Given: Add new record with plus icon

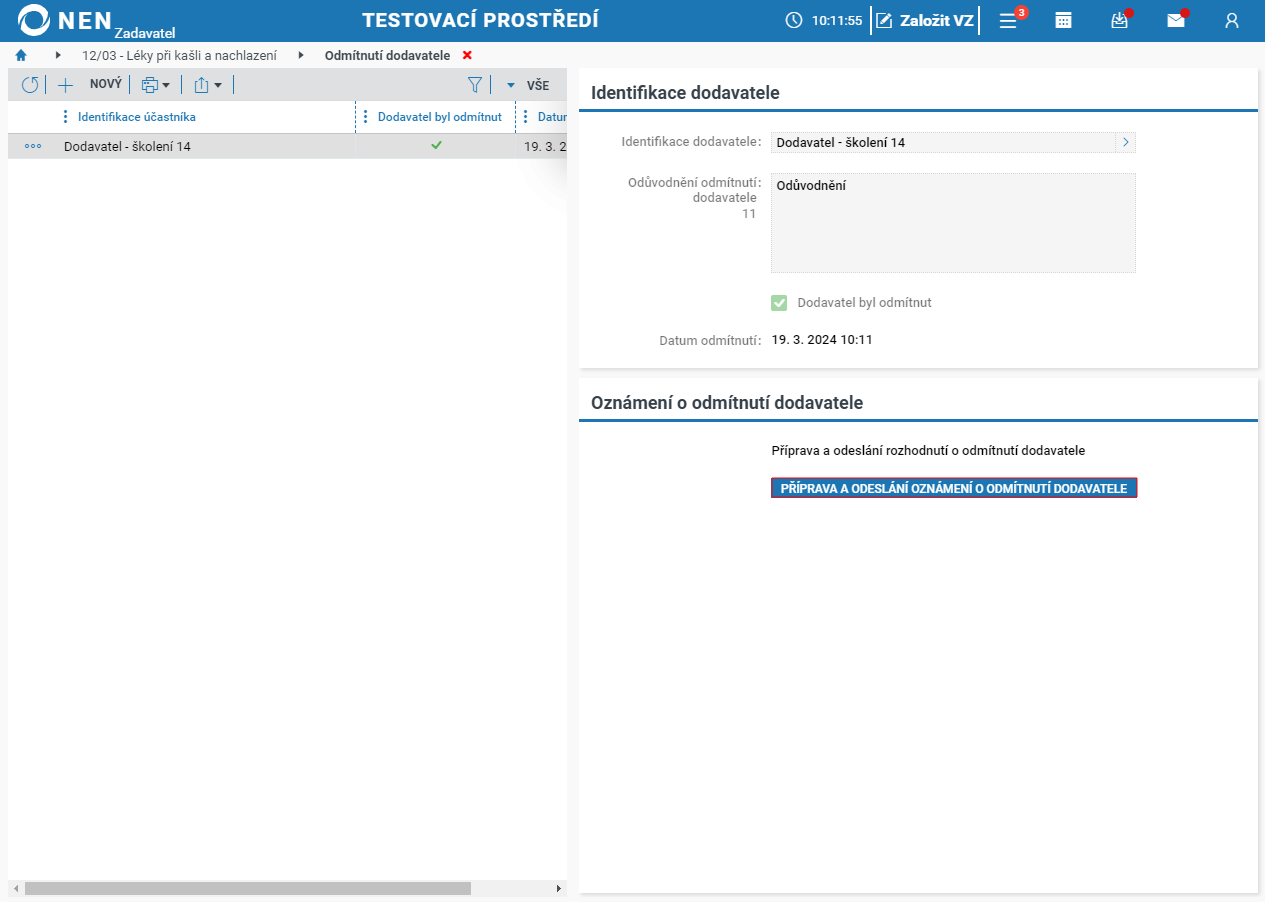Looking at the screenshot, I should [x=66, y=85].
